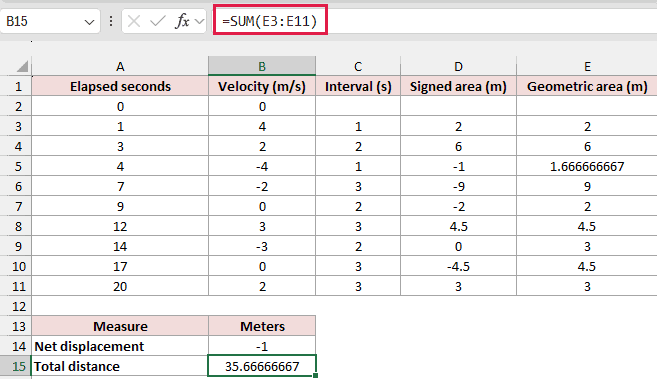Select the Total distance label cell
This screenshot has width=657, height=379.
(120, 366)
